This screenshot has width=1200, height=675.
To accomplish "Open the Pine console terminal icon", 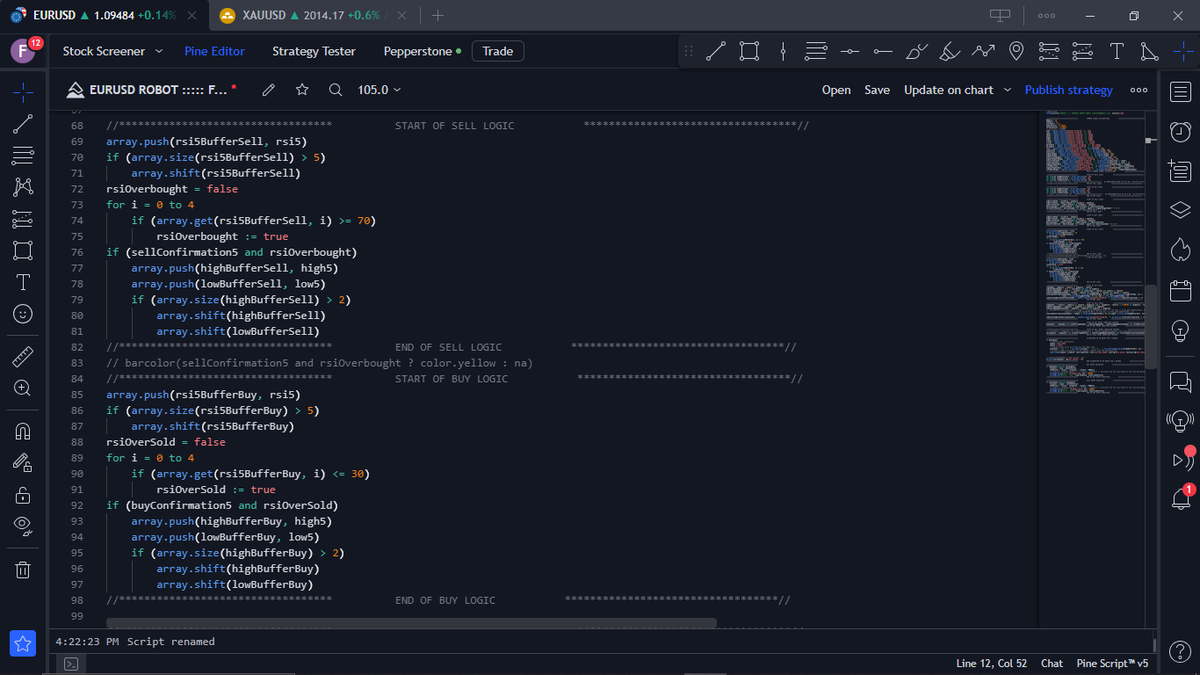I will click(71, 664).
